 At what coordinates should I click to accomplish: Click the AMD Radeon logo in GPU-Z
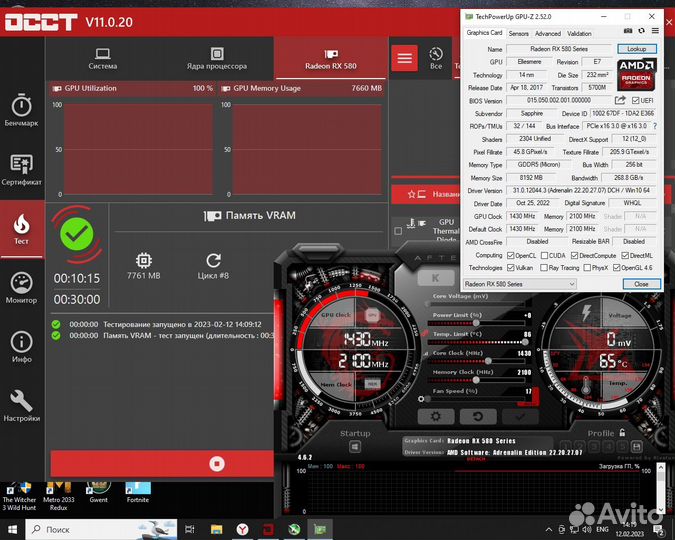tap(637, 74)
